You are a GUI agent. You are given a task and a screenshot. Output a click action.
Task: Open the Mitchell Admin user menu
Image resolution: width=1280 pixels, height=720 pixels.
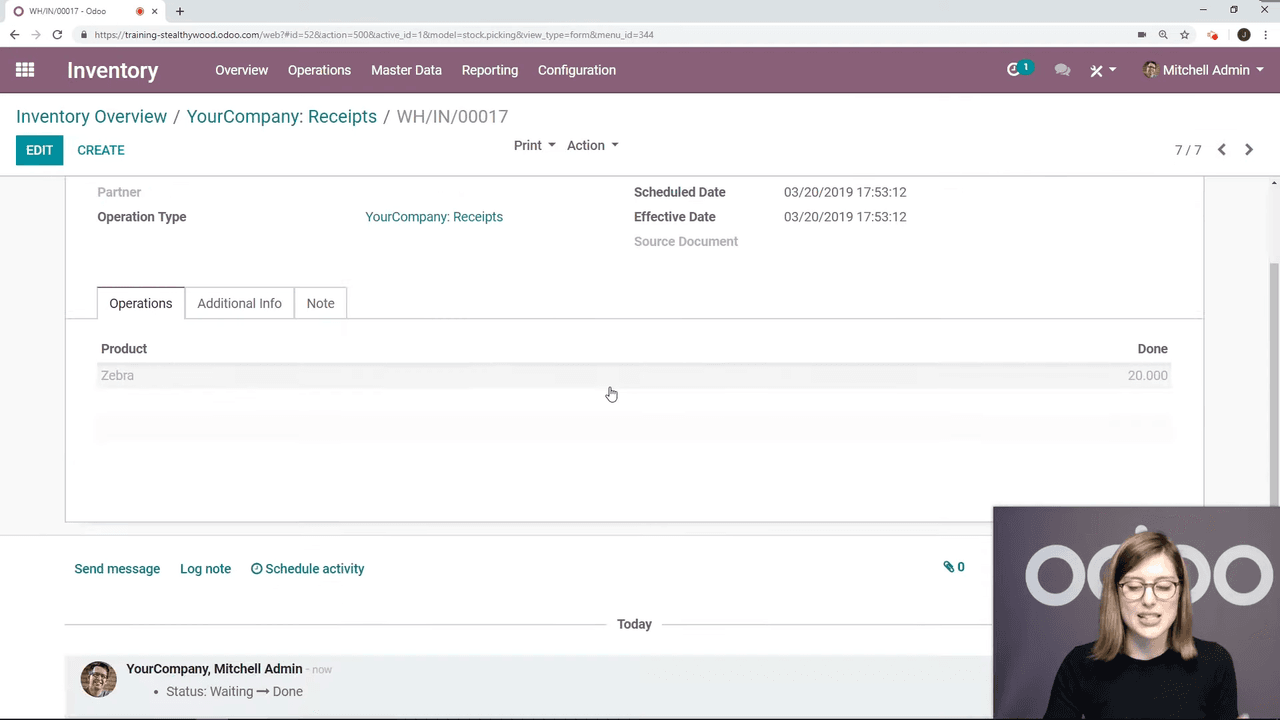tap(1204, 70)
